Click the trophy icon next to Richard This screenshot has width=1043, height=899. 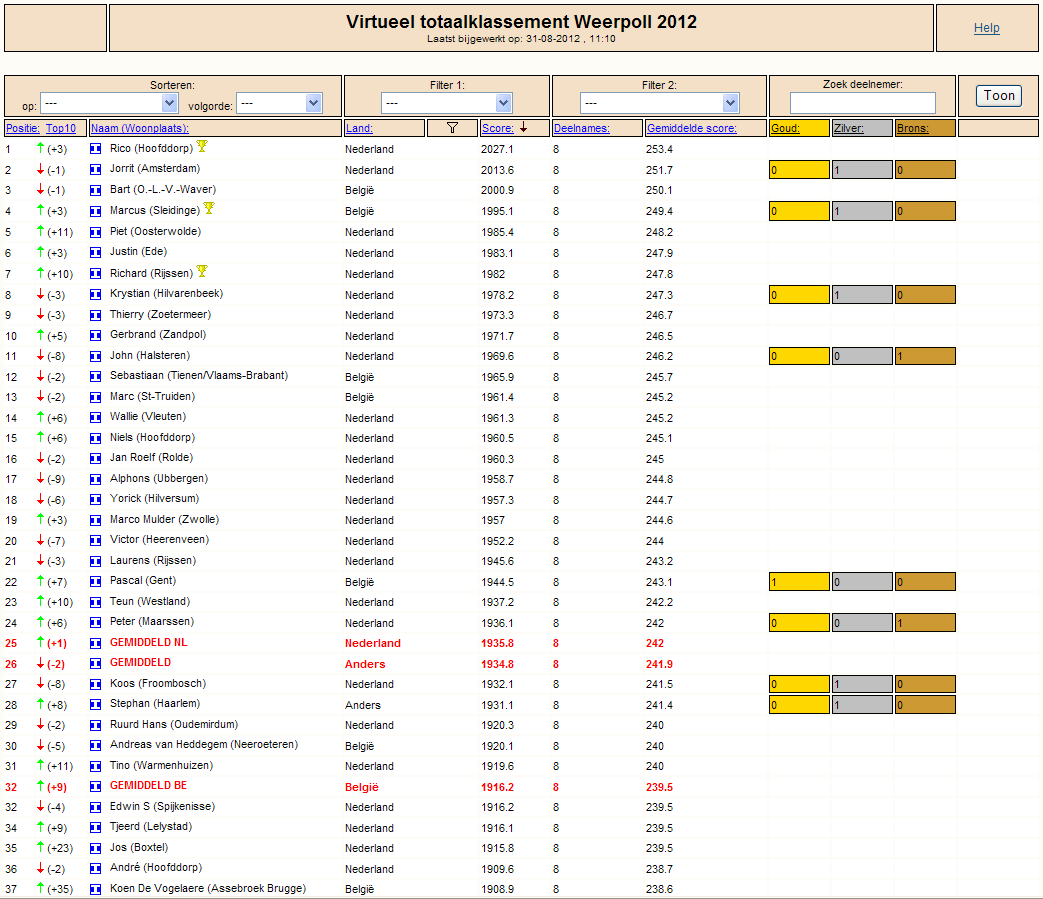coord(202,271)
